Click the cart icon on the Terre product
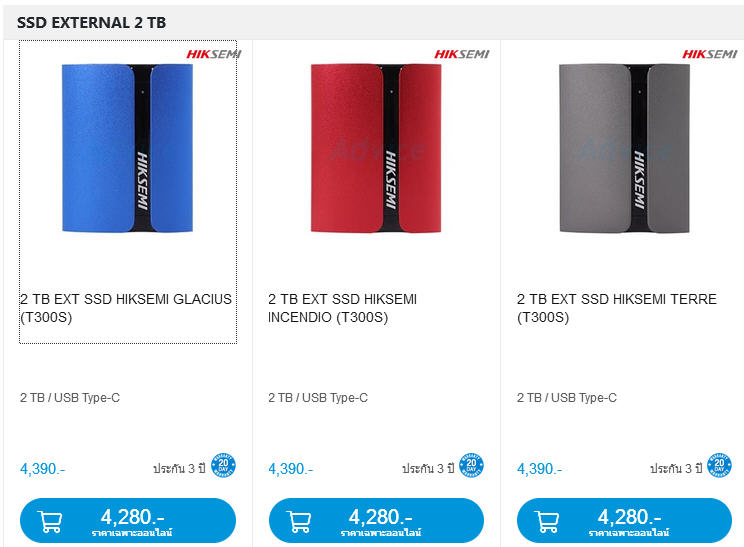 (547, 521)
